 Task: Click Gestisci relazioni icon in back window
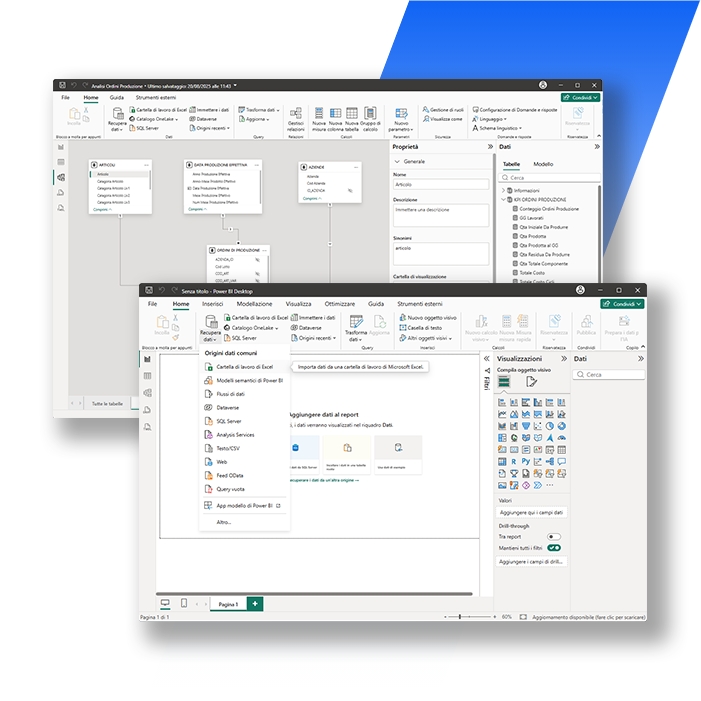(295, 120)
